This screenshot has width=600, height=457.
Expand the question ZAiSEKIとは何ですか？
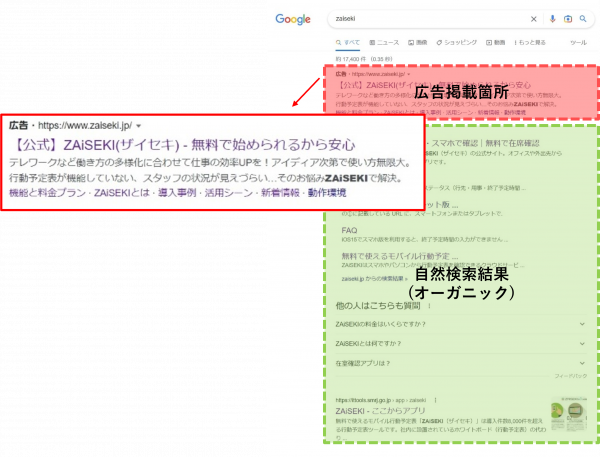461,344
